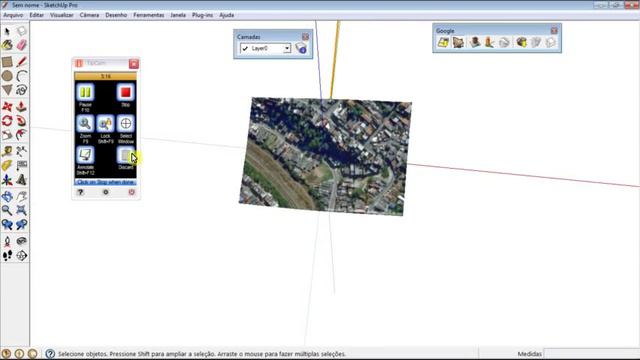Click the Discard recording button
Screen dimensions: 640x360
click(125, 155)
